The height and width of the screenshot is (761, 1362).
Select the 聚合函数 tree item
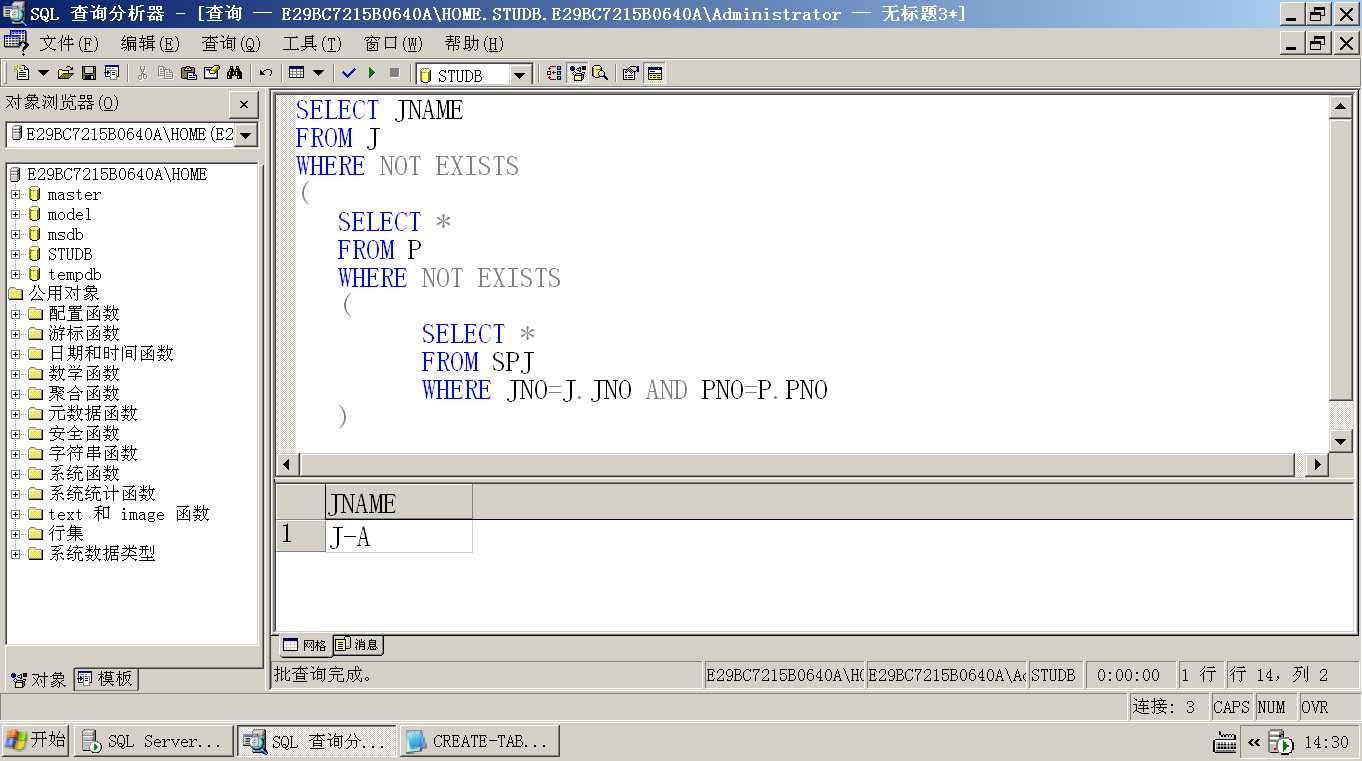click(x=84, y=394)
